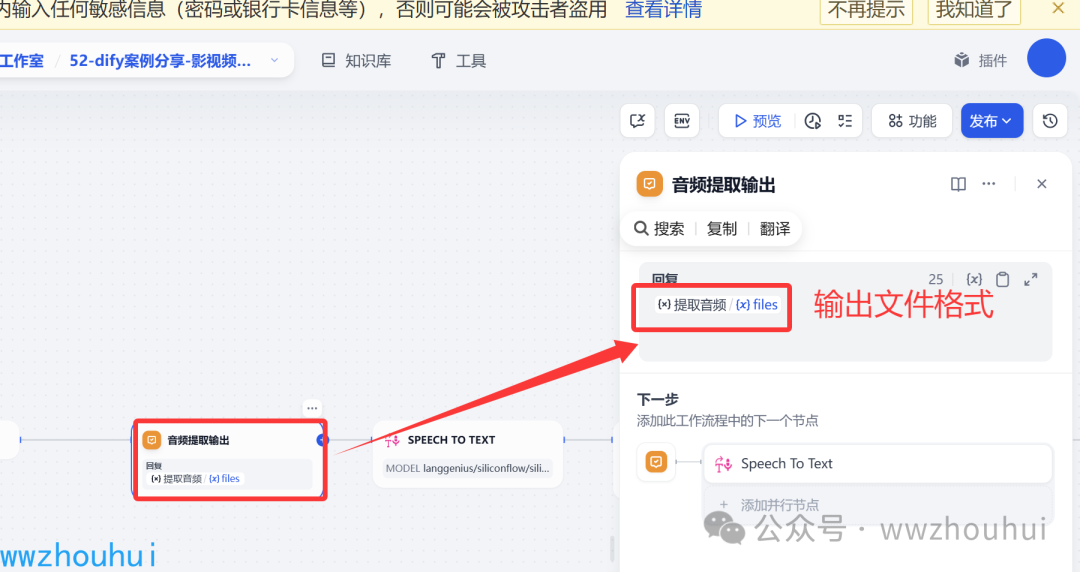Click the pink Speech To Text node icon on canvas
1080x572 pixels.
tap(393, 440)
